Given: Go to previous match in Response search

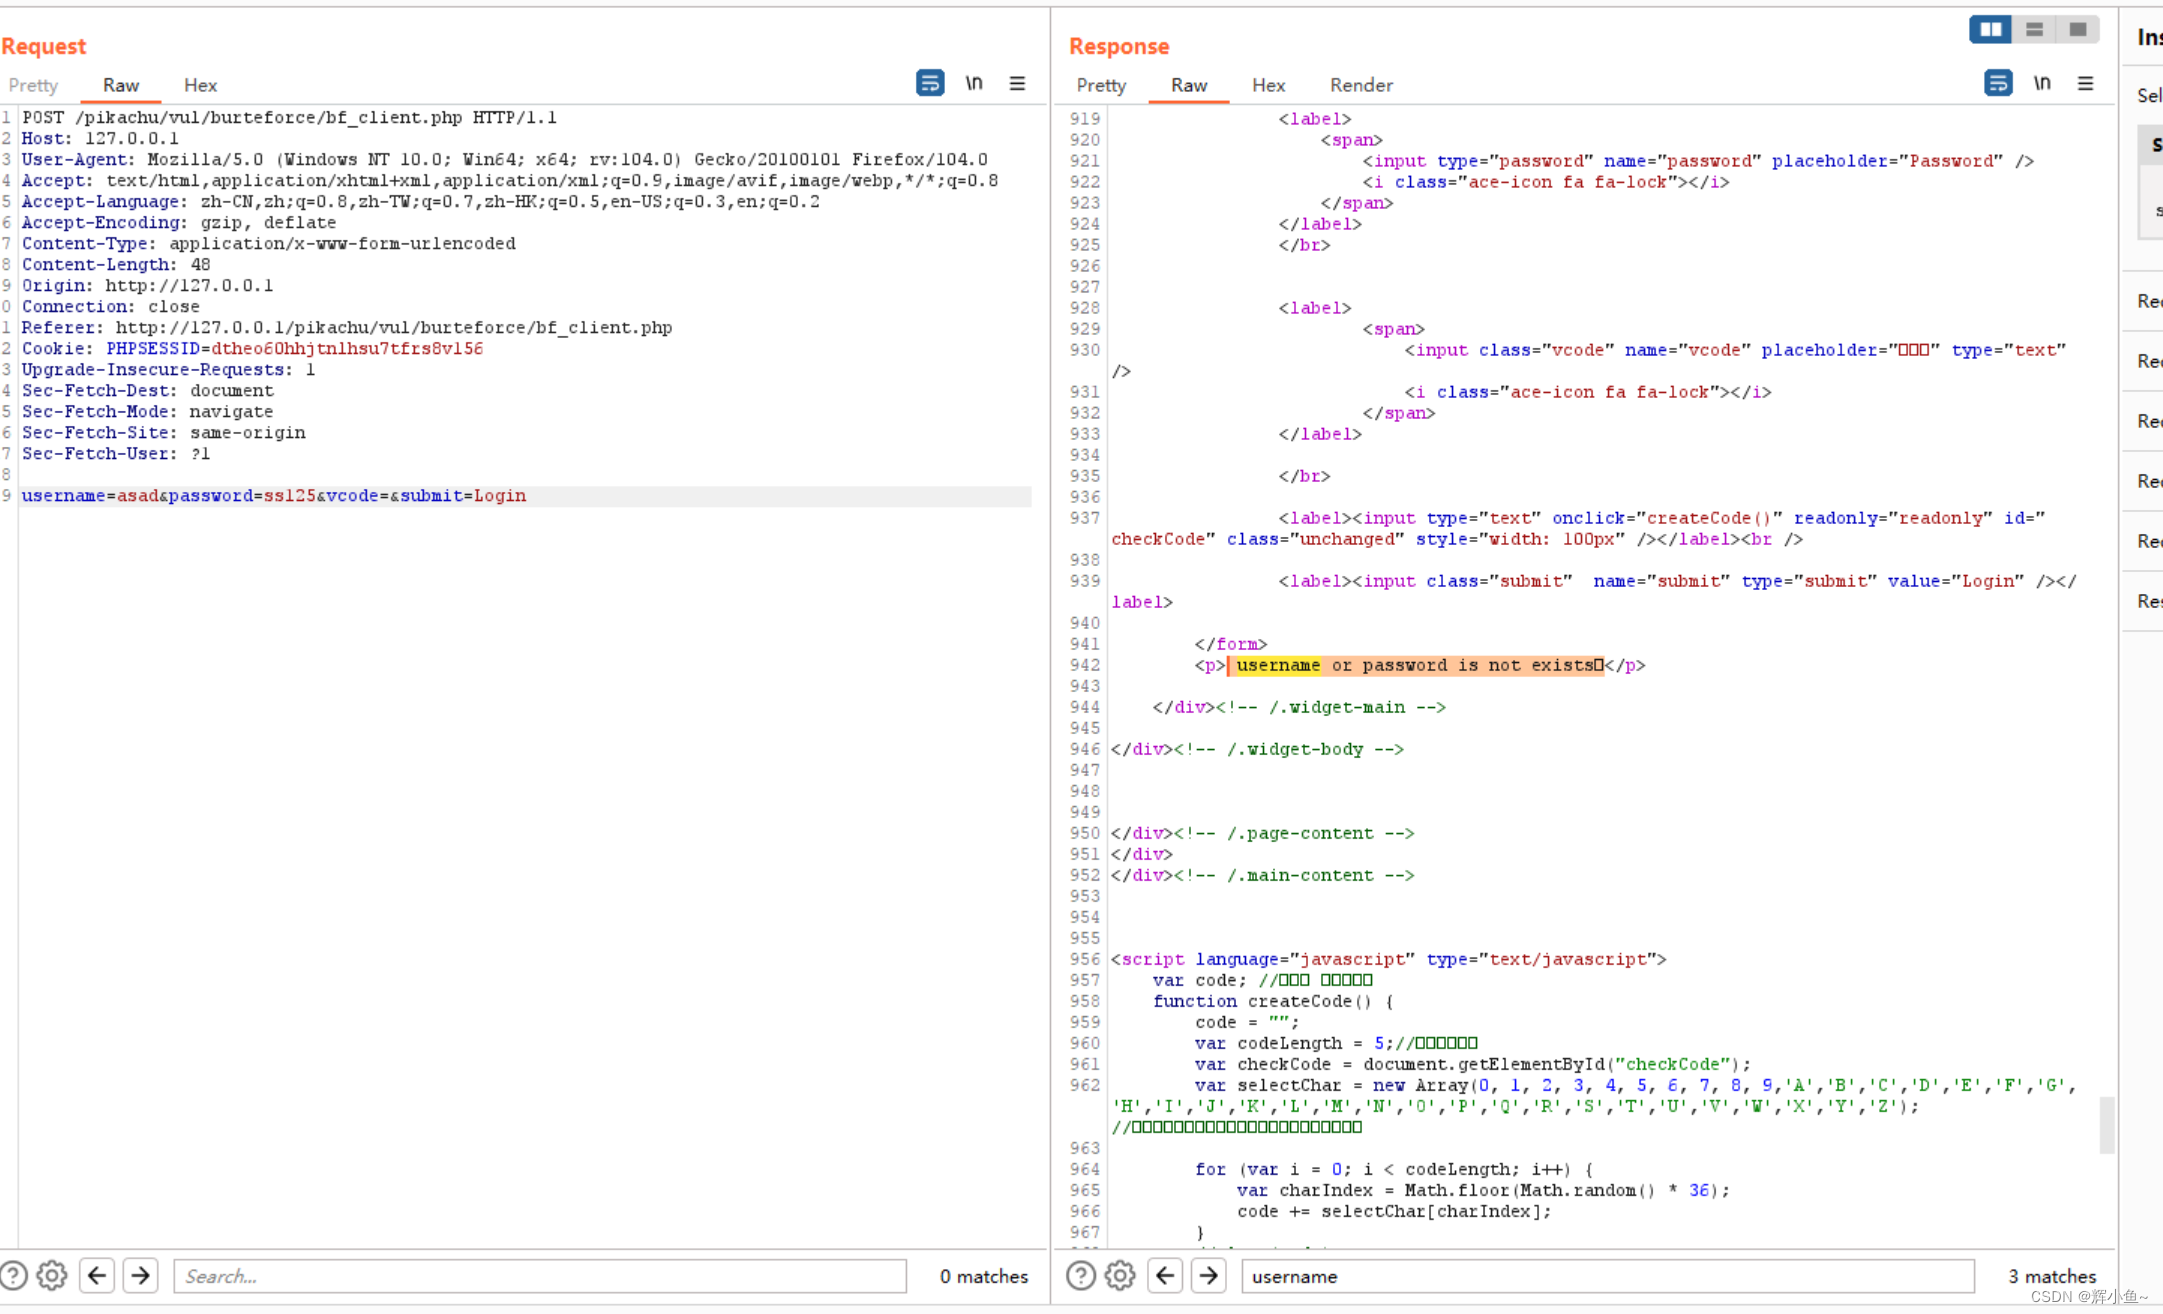Looking at the screenshot, I should [x=1165, y=1275].
